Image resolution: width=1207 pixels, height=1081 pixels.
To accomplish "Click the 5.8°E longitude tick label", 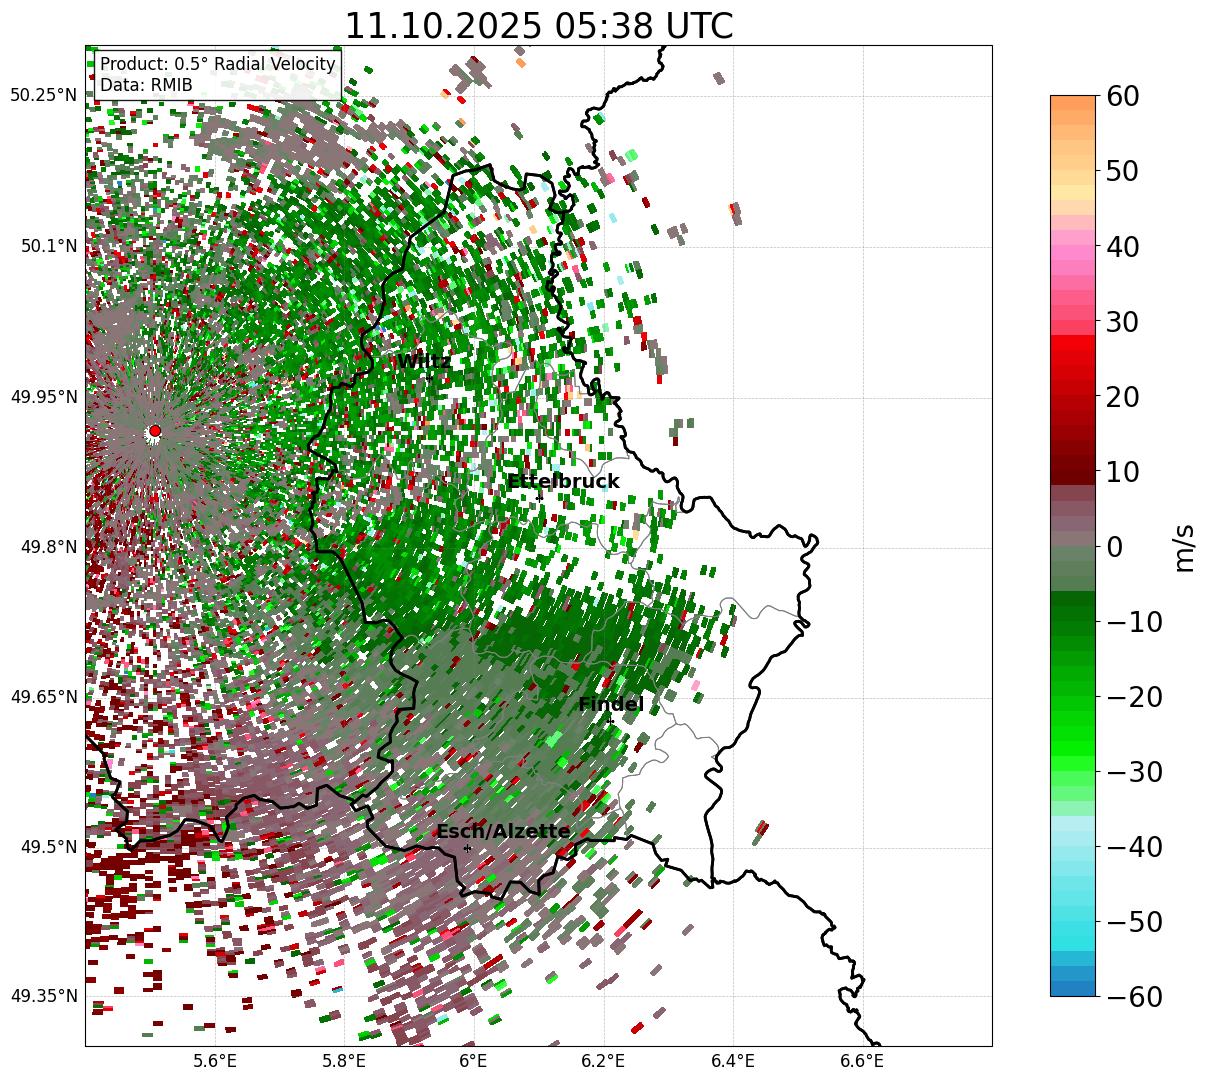I will tap(344, 1061).
